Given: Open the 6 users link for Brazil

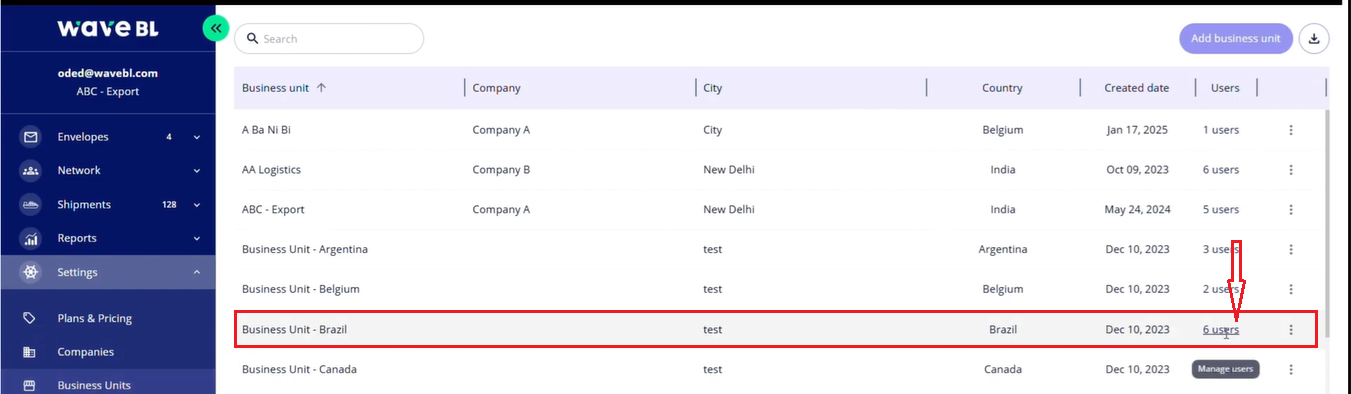Looking at the screenshot, I should (1221, 330).
